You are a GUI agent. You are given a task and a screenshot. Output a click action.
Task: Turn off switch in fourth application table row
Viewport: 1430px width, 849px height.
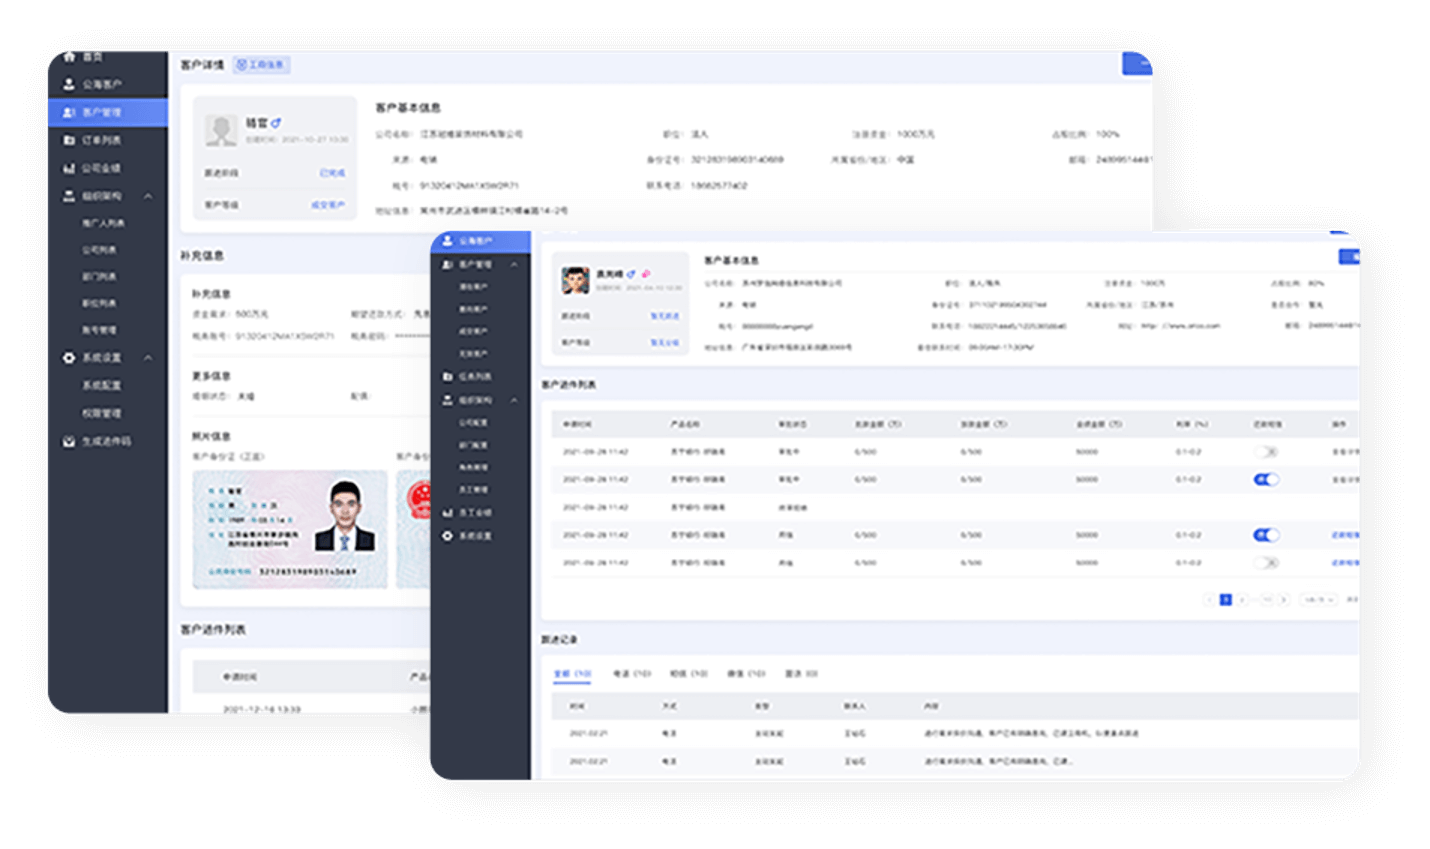pos(1267,535)
